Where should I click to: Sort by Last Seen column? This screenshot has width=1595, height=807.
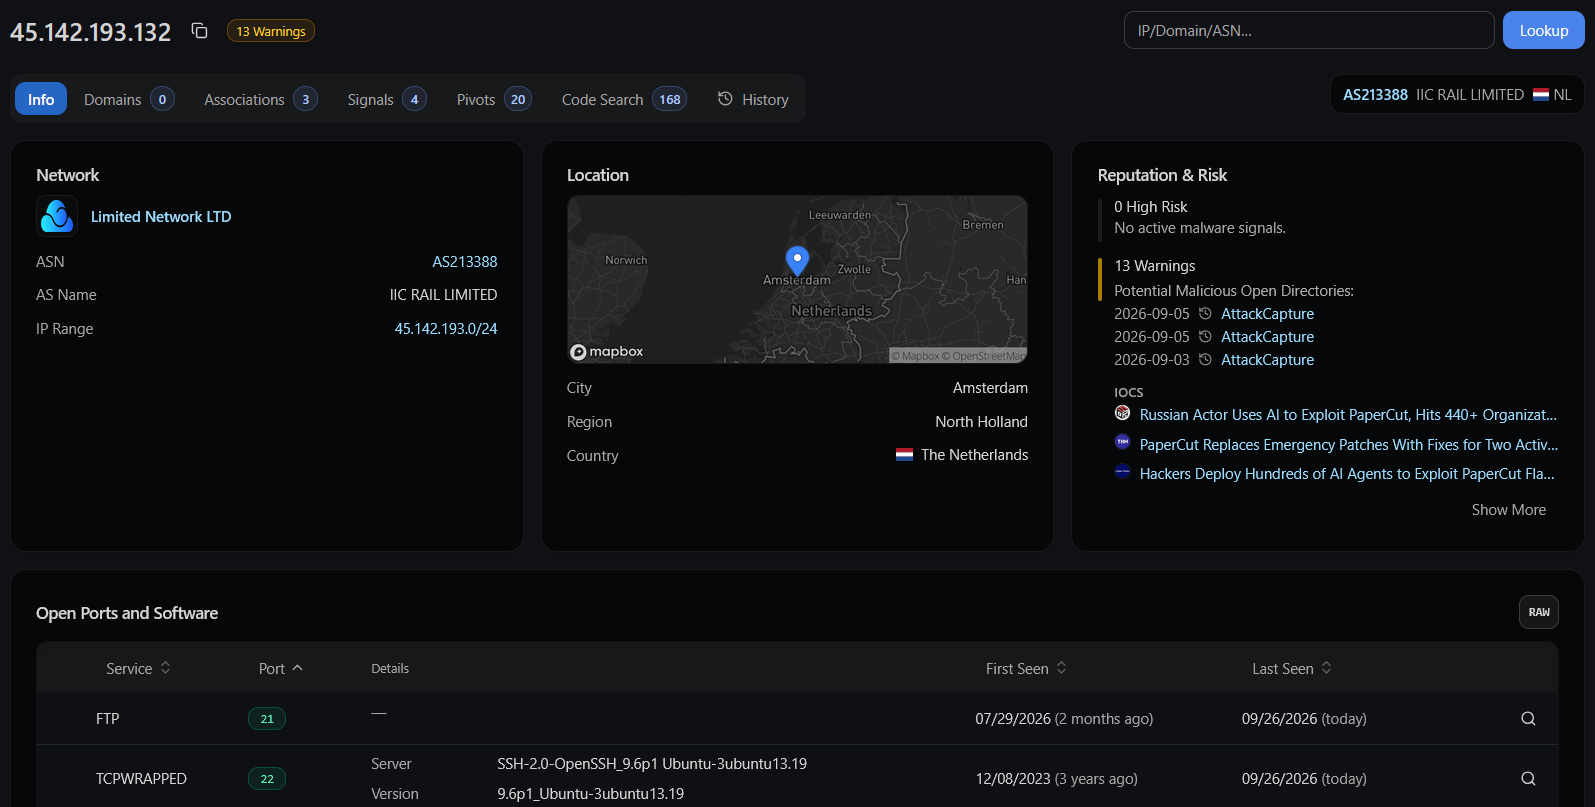(x=1292, y=668)
